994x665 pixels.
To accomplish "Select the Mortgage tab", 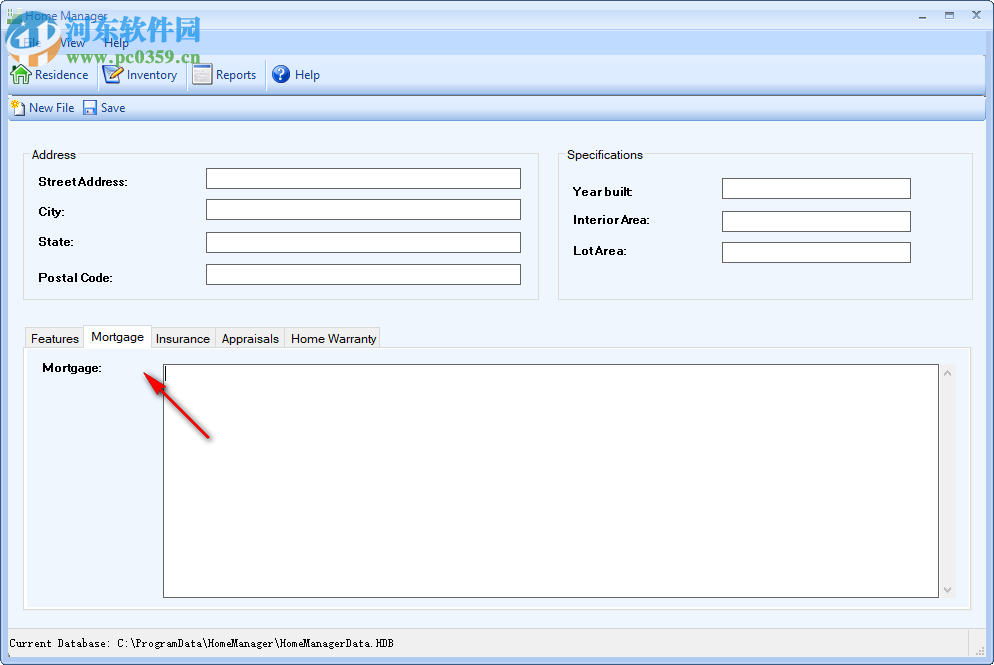I will [x=117, y=337].
